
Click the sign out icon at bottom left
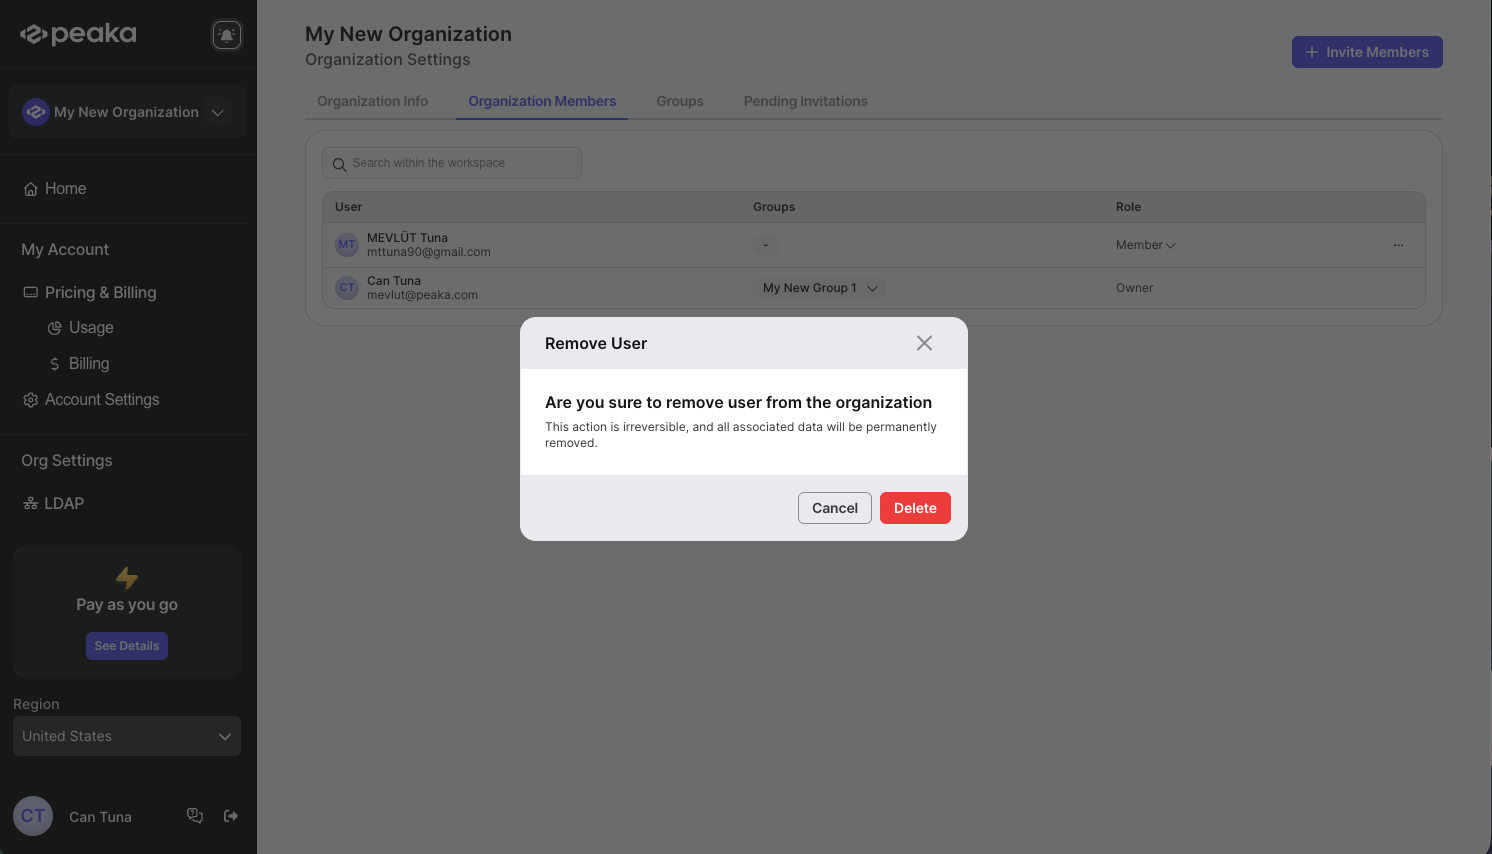point(231,815)
